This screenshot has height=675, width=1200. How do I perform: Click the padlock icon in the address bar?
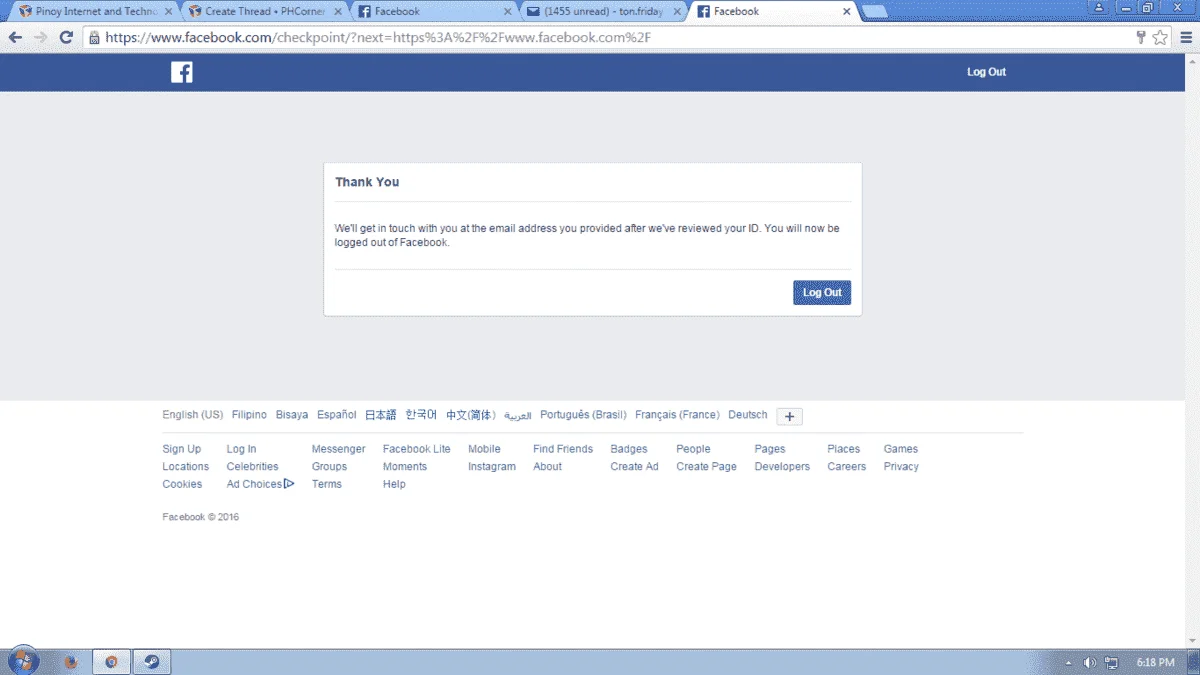94,37
